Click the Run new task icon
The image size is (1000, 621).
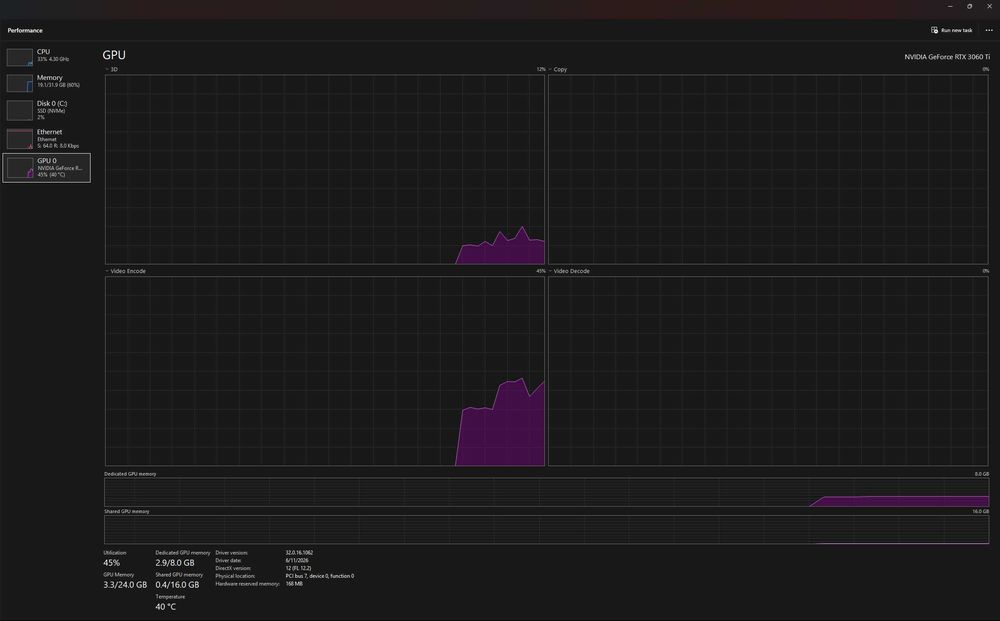934,30
